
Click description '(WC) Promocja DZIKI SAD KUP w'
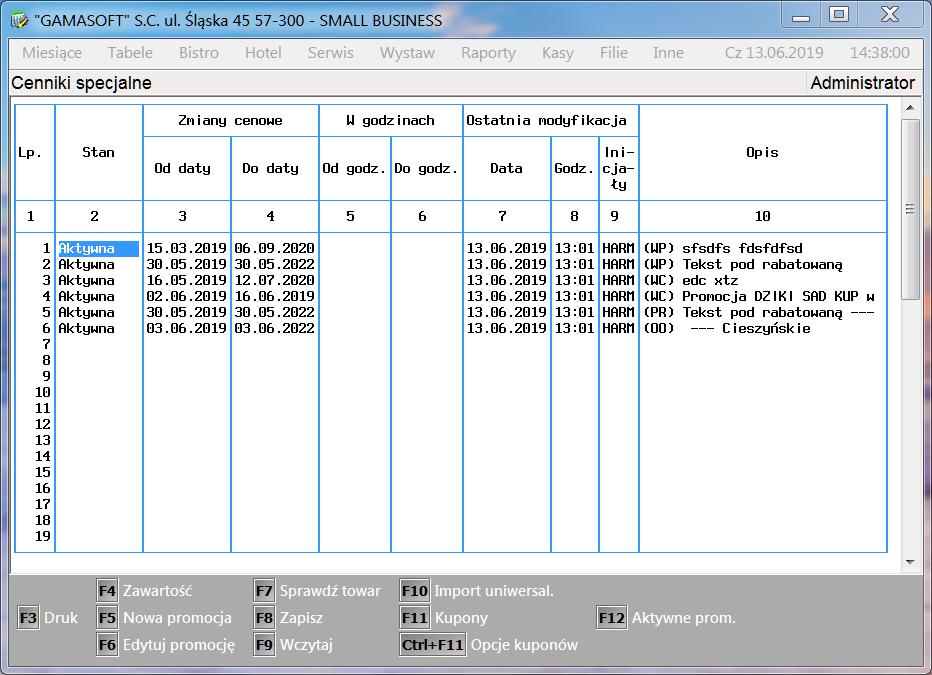coord(759,297)
